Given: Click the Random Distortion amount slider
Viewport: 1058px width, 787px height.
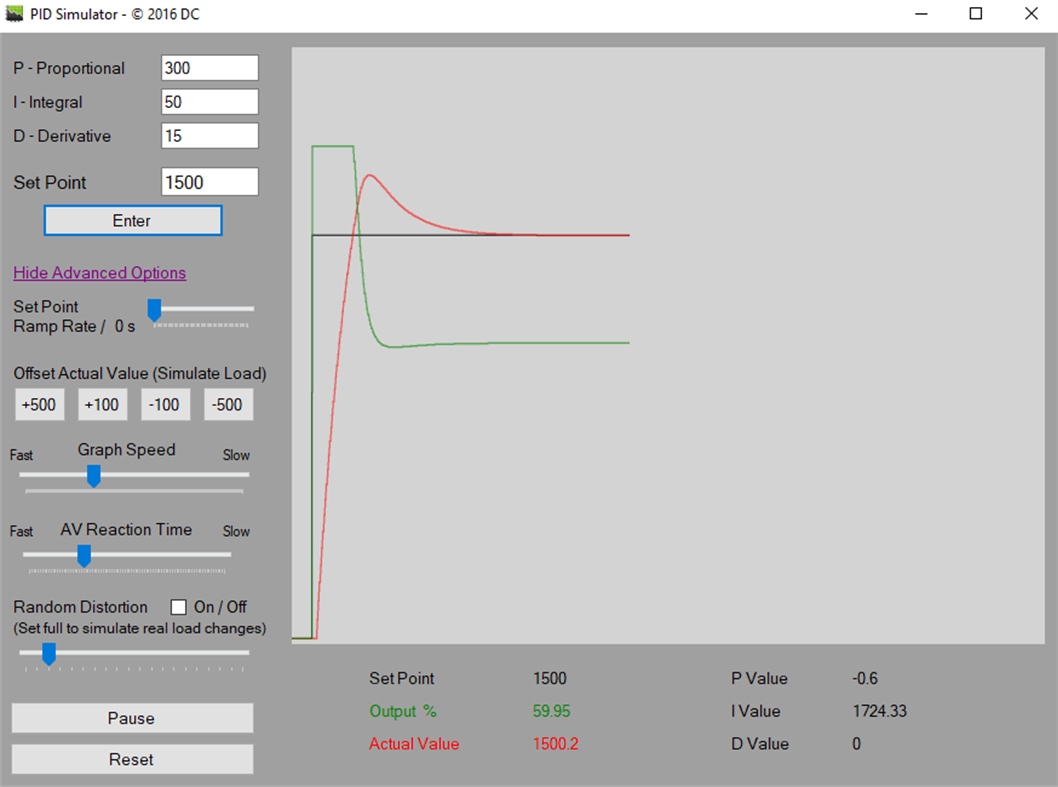Looking at the screenshot, I should click(47, 655).
